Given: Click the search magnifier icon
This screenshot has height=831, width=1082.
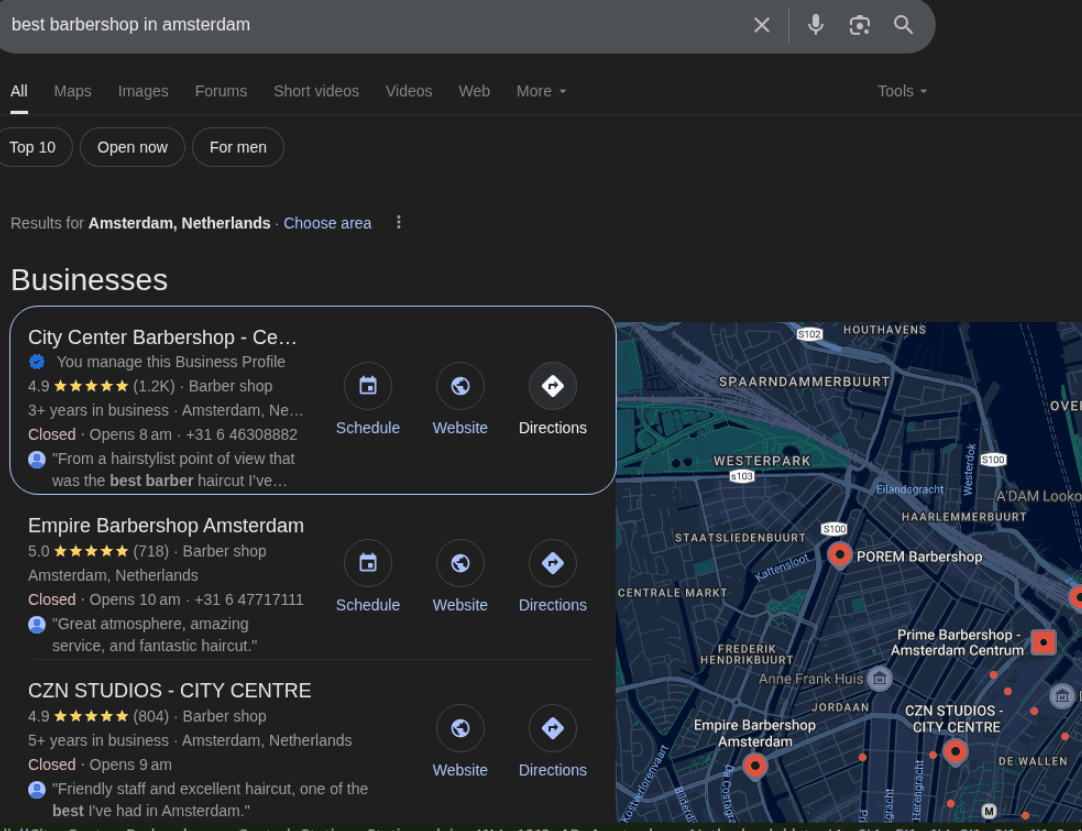Looking at the screenshot, I should click(903, 24).
